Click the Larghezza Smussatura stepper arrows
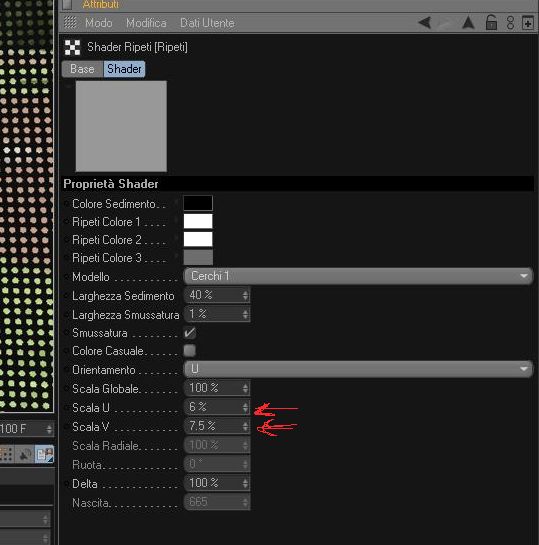Screen dimensions: 539x545 pyautogui.click(x=245, y=314)
